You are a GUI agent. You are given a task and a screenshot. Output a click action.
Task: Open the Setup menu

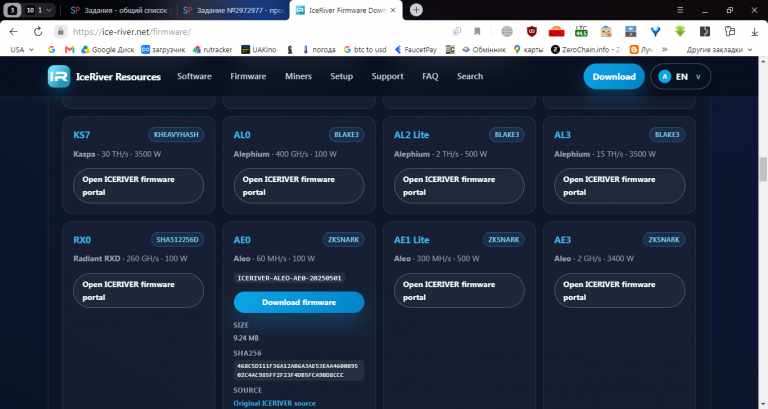[x=341, y=76]
